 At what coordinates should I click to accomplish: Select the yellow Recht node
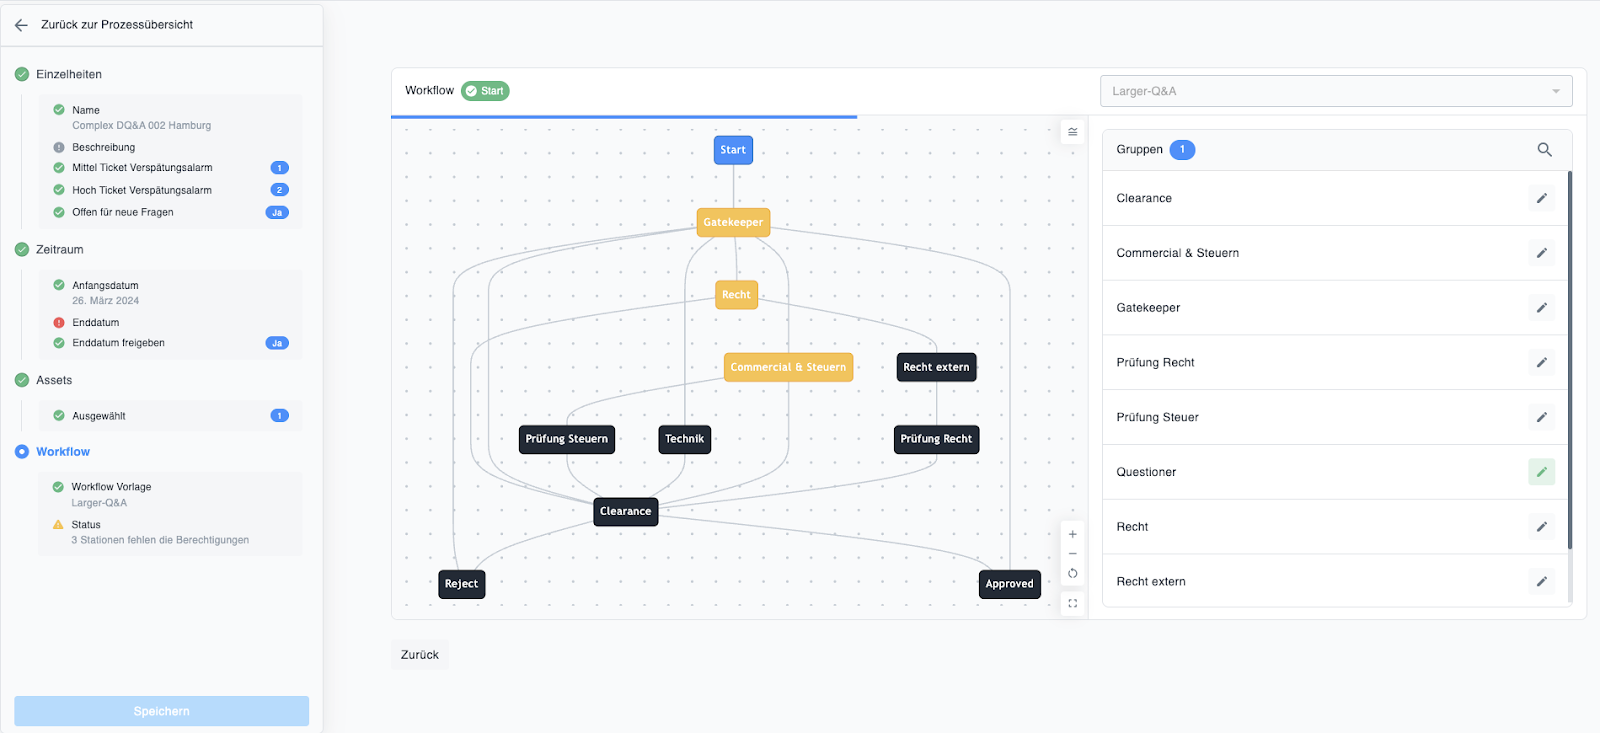736,295
